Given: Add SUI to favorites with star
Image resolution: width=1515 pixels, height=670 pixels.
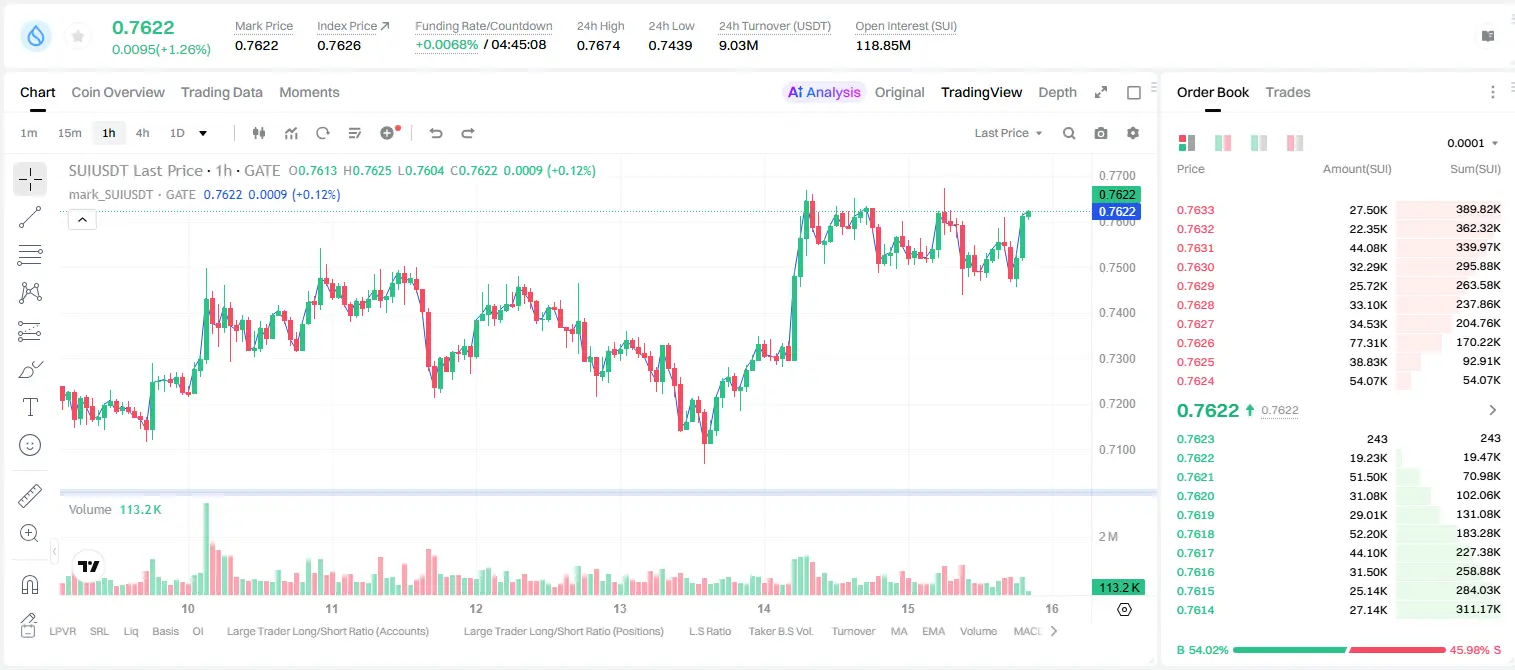Looking at the screenshot, I should 78,36.
